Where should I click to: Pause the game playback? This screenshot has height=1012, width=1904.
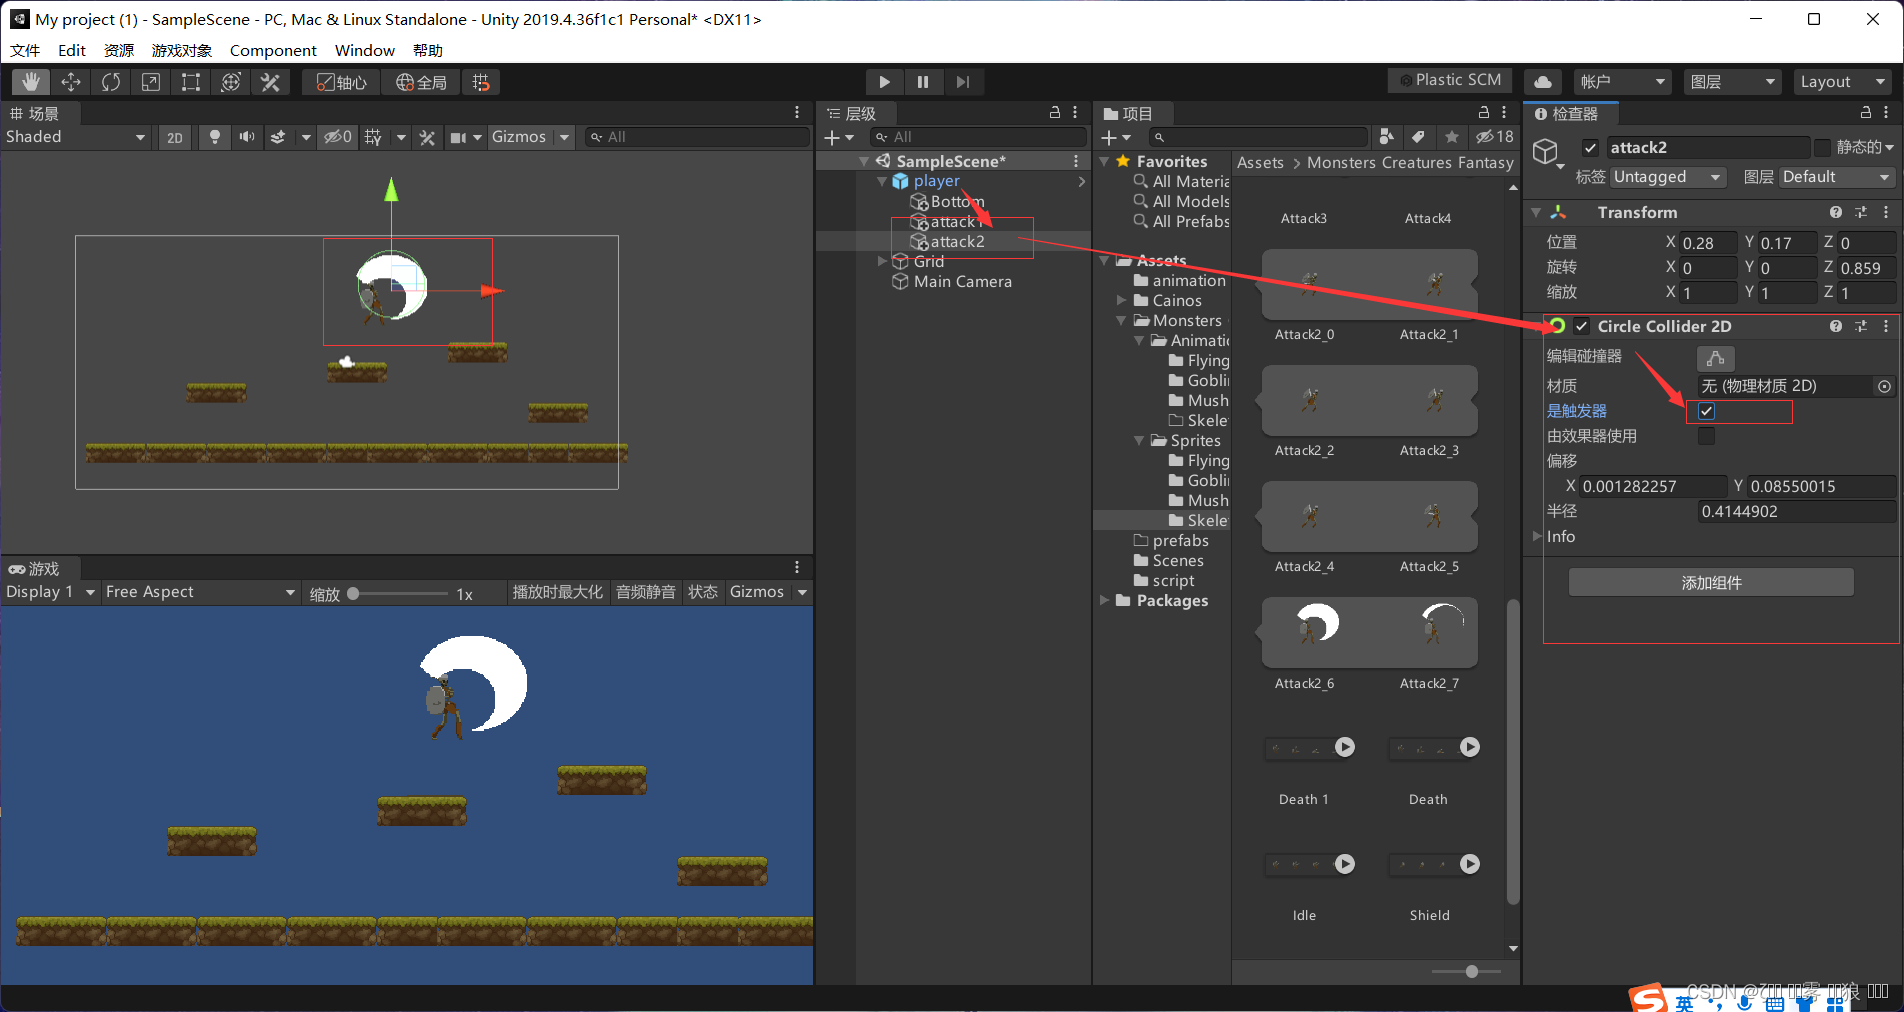pyautogui.click(x=923, y=82)
